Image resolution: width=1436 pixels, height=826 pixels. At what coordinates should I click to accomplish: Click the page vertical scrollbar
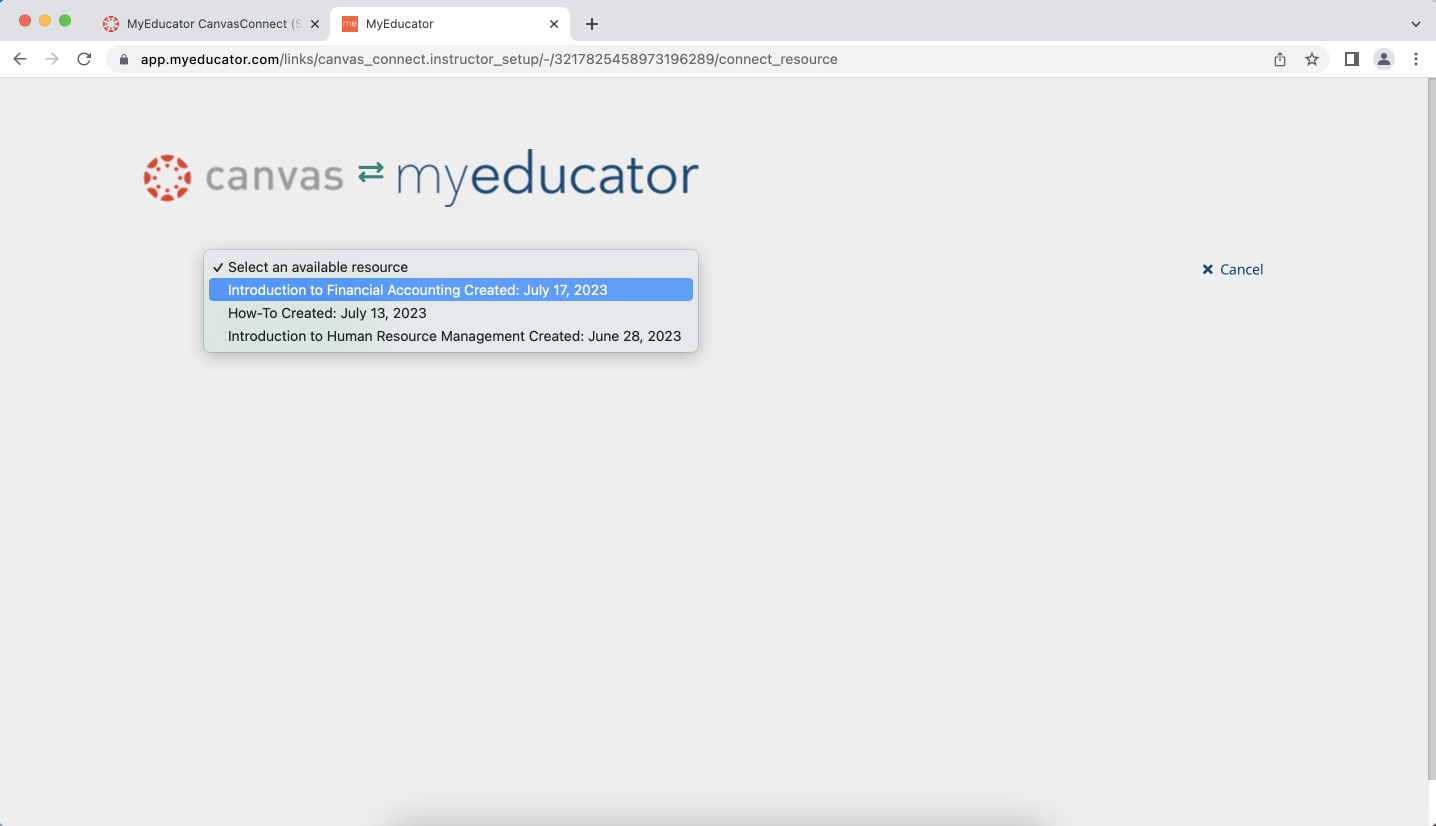(1432, 430)
